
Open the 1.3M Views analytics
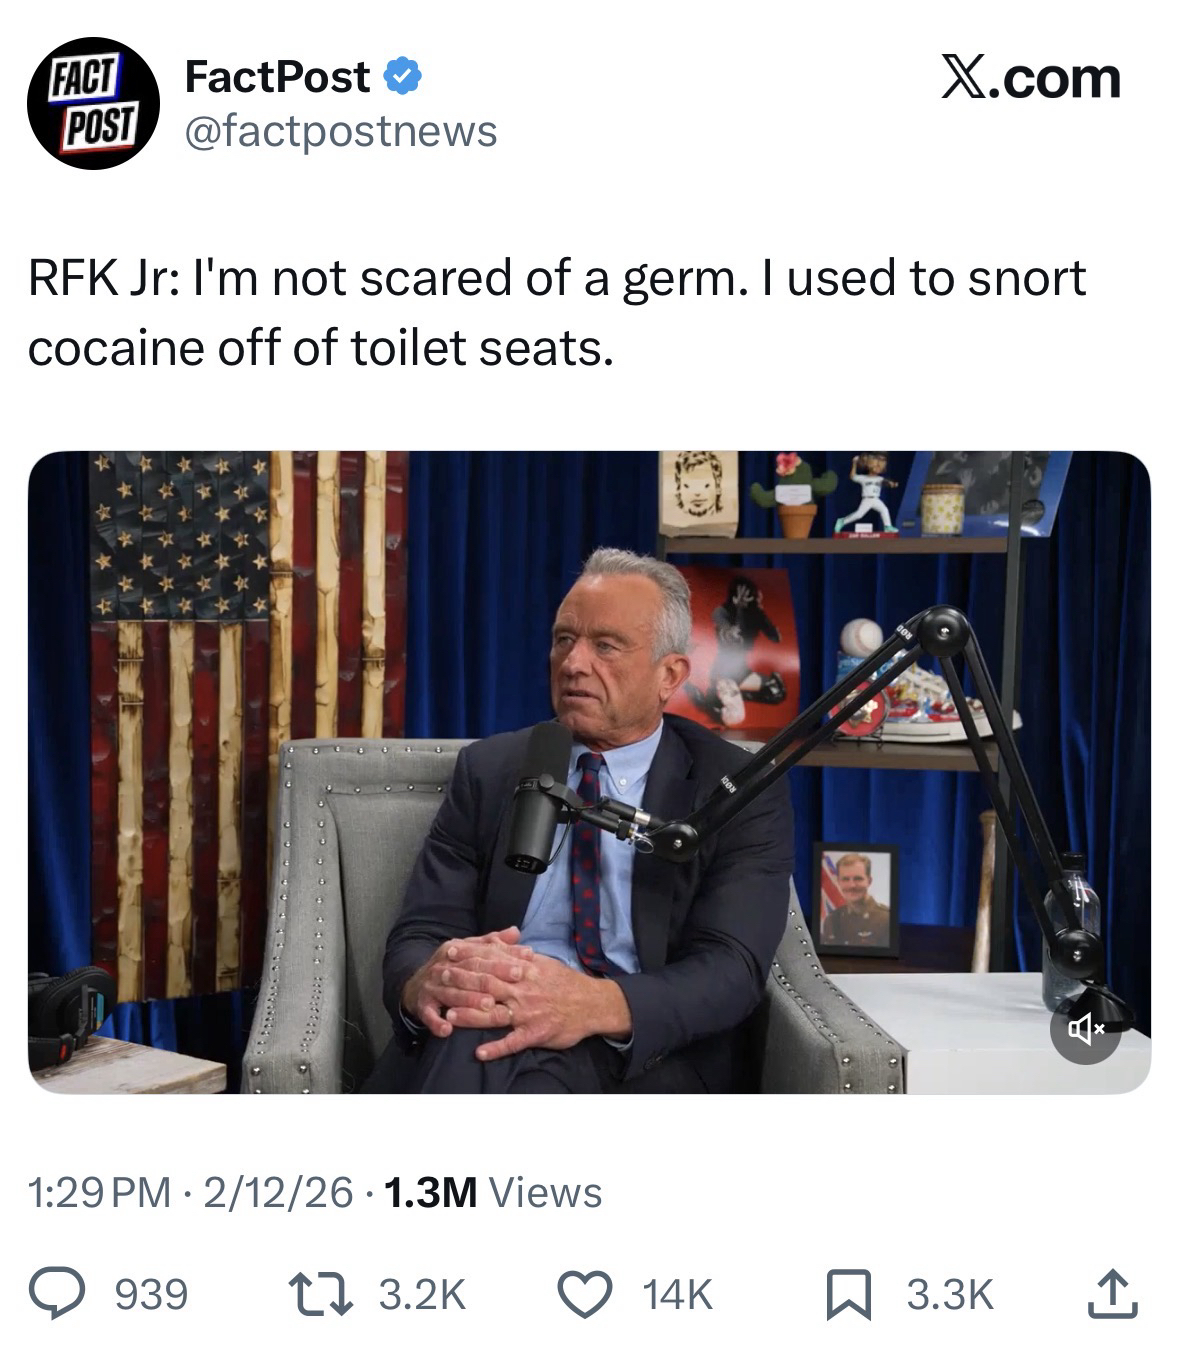coord(492,1192)
